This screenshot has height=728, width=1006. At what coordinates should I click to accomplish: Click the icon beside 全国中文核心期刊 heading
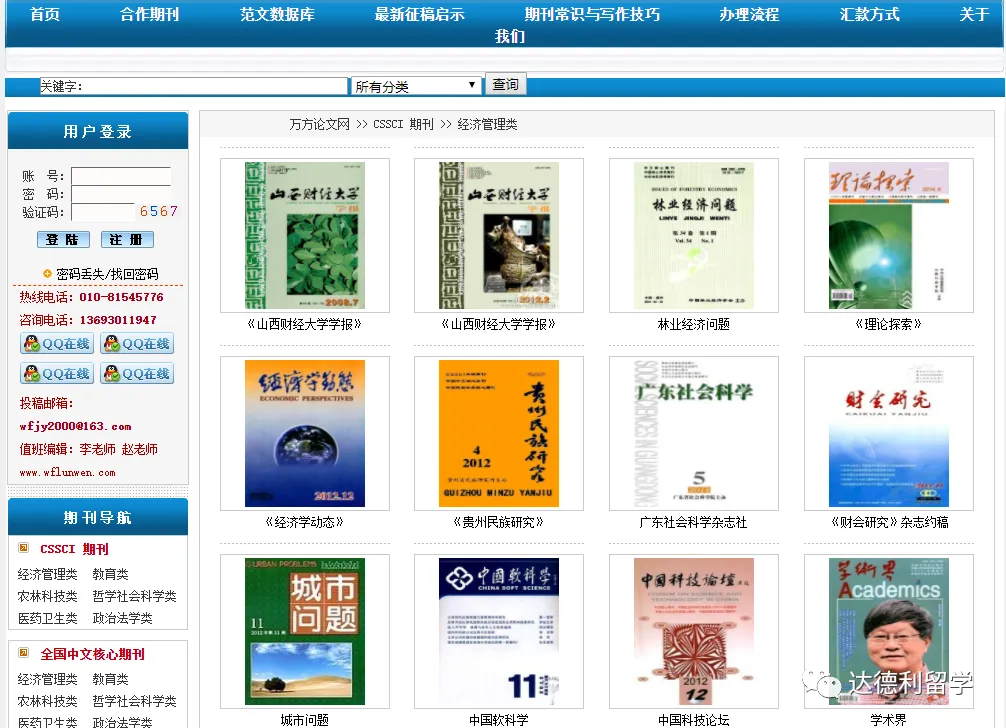[24, 653]
